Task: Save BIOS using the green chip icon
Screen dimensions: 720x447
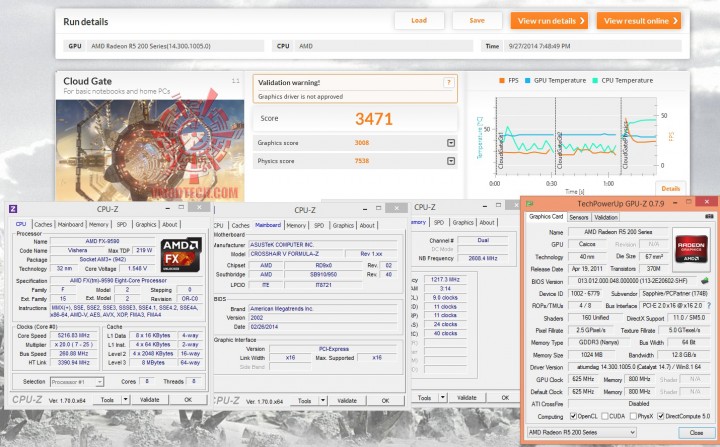Action: (704, 280)
